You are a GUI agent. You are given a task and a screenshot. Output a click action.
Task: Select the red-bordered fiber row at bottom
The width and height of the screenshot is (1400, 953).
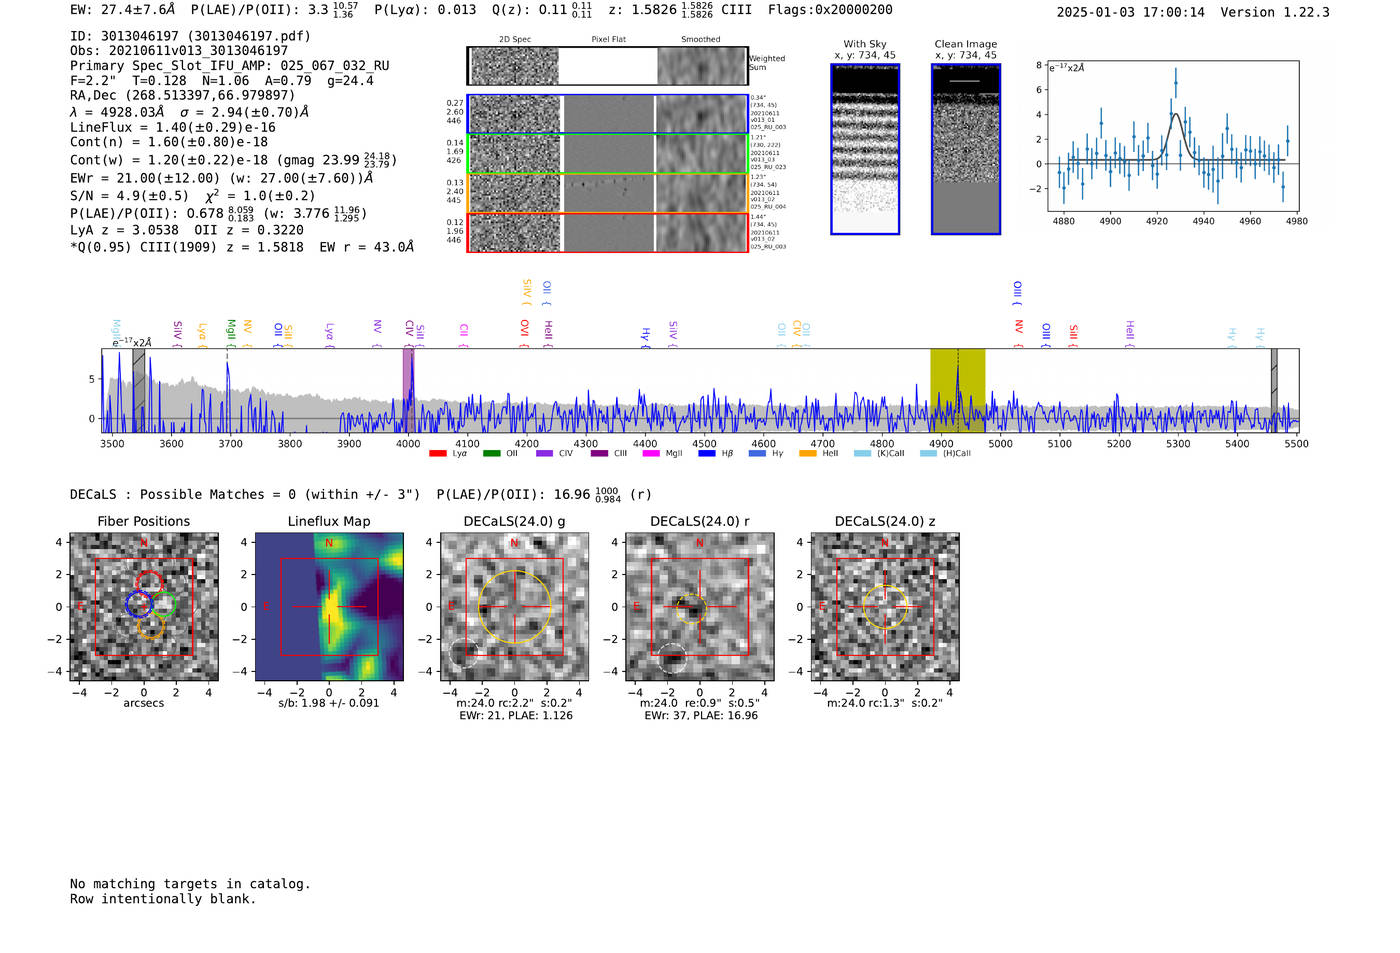[x=607, y=232]
